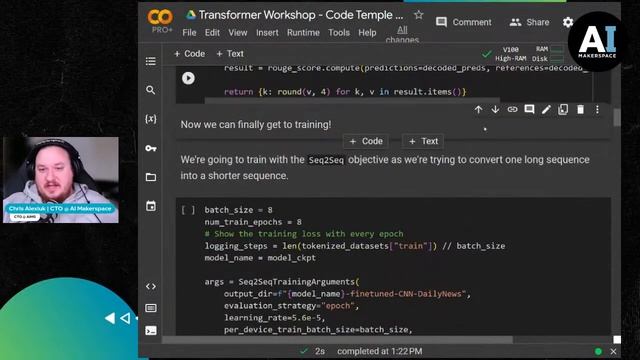Open the files folder panel
Image resolution: width=640 pixels, height=360 pixels.
coord(151,177)
